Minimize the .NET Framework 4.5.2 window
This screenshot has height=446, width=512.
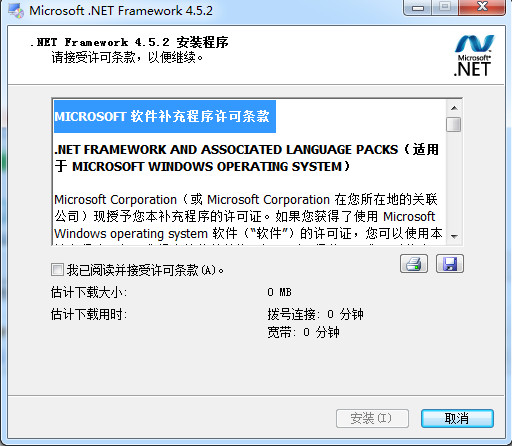(418, 7)
